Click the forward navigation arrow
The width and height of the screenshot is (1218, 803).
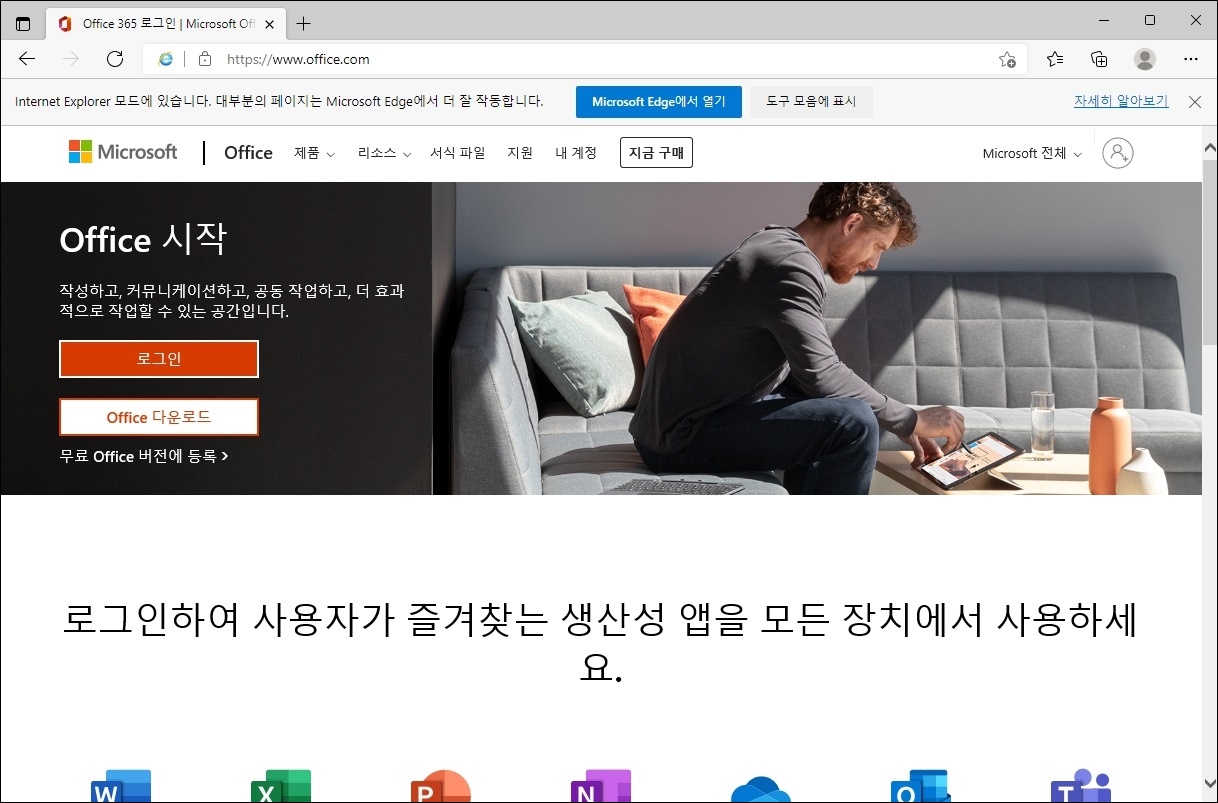click(71, 59)
